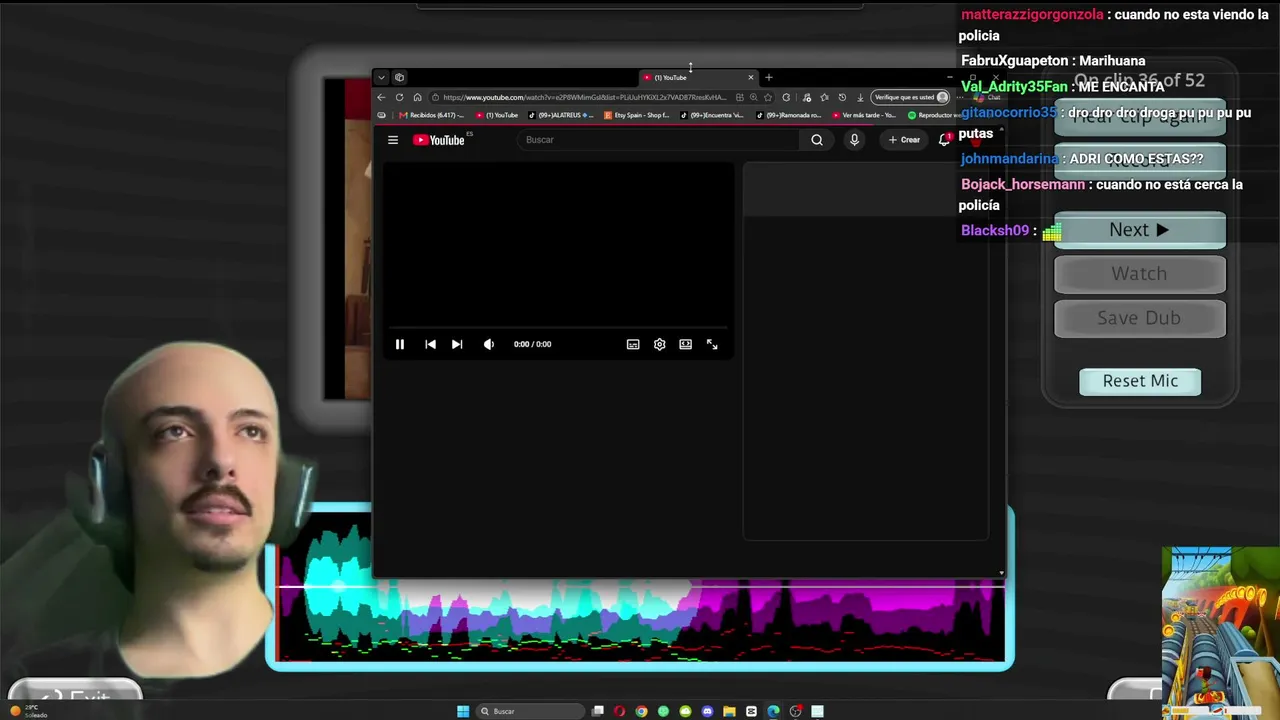Click the Next button in dub panel
The height and width of the screenshot is (720, 1280).
pyautogui.click(x=1139, y=230)
